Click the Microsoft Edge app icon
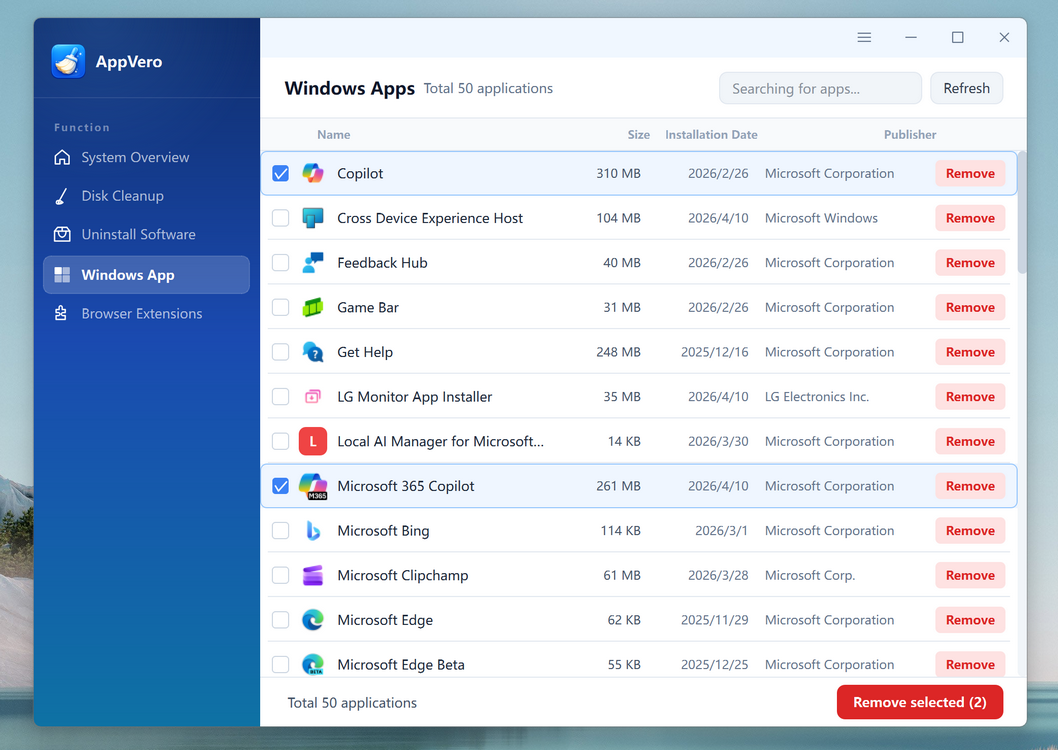Image resolution: width=1058 pixels, height=750 pixels. coord(313,620)
